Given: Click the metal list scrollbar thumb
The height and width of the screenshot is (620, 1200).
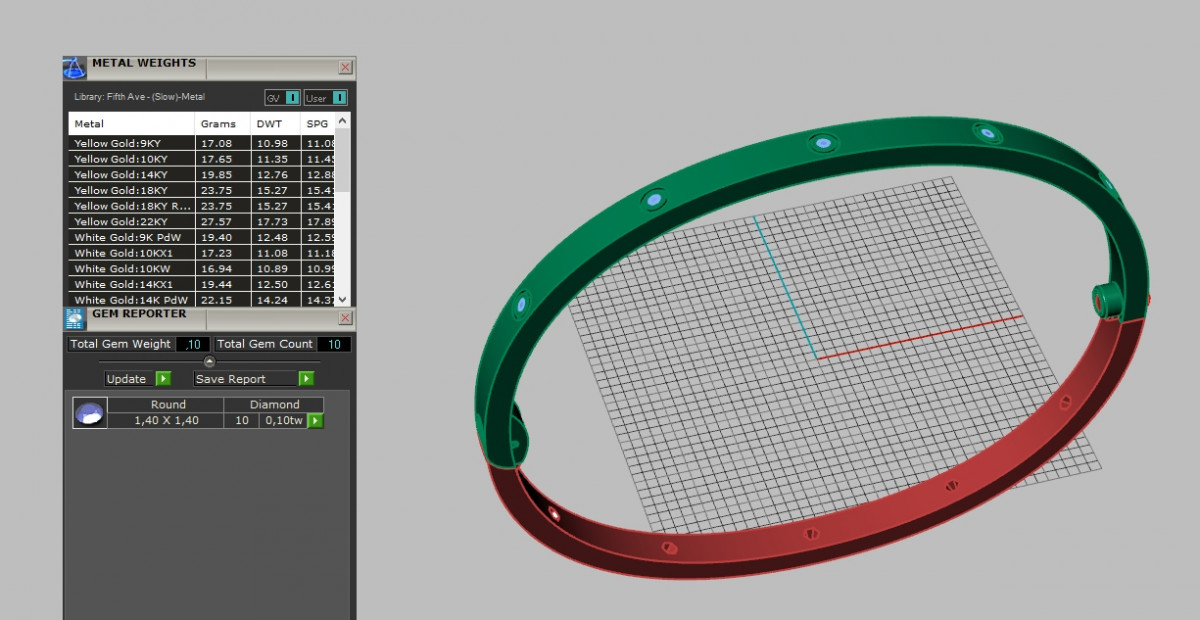Looking at the screenshot, I should tap(343, 160).
